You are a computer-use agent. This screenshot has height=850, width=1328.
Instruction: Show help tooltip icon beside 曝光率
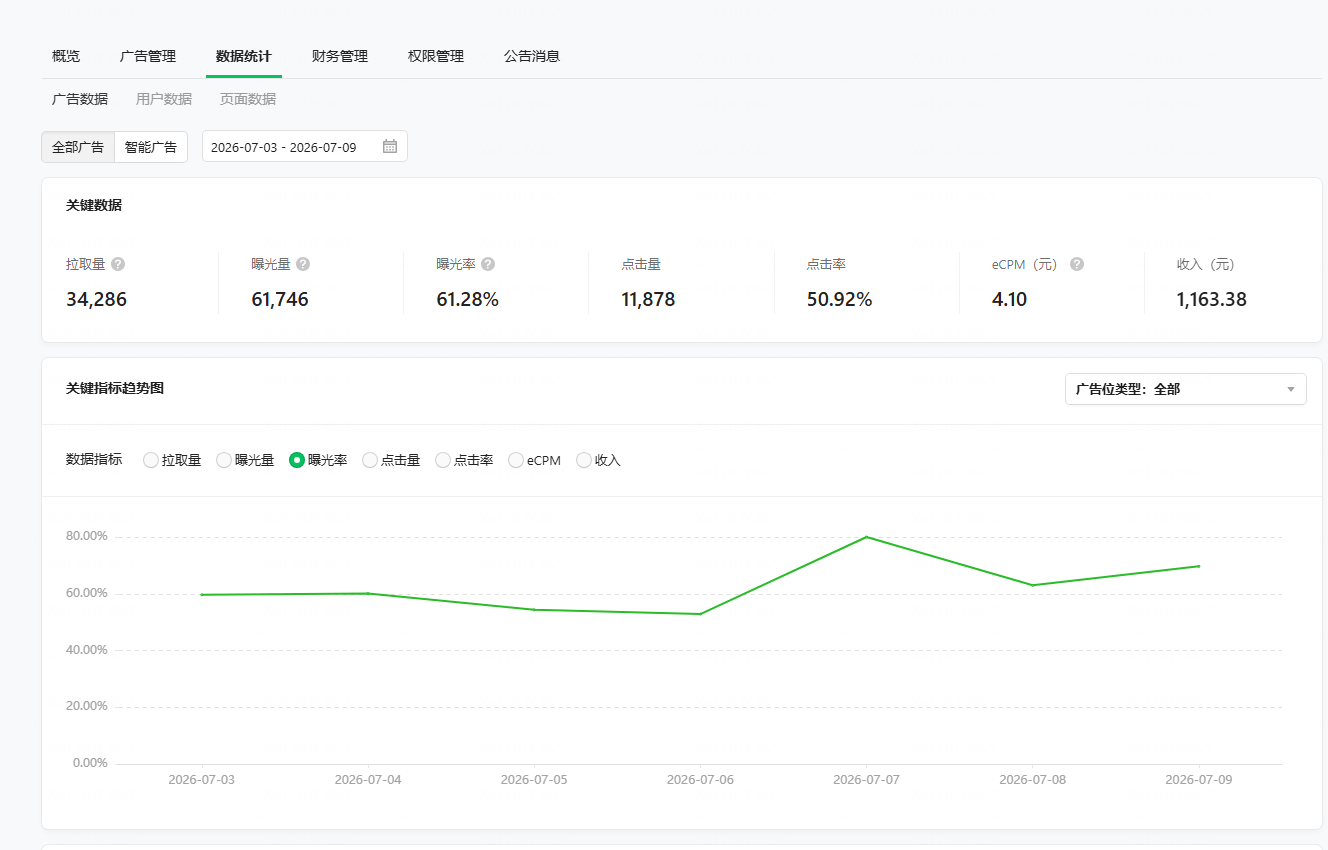point(488,264)
